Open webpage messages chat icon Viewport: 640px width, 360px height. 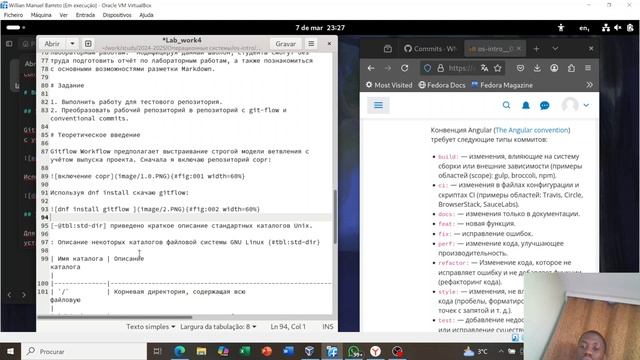point(544,106)
